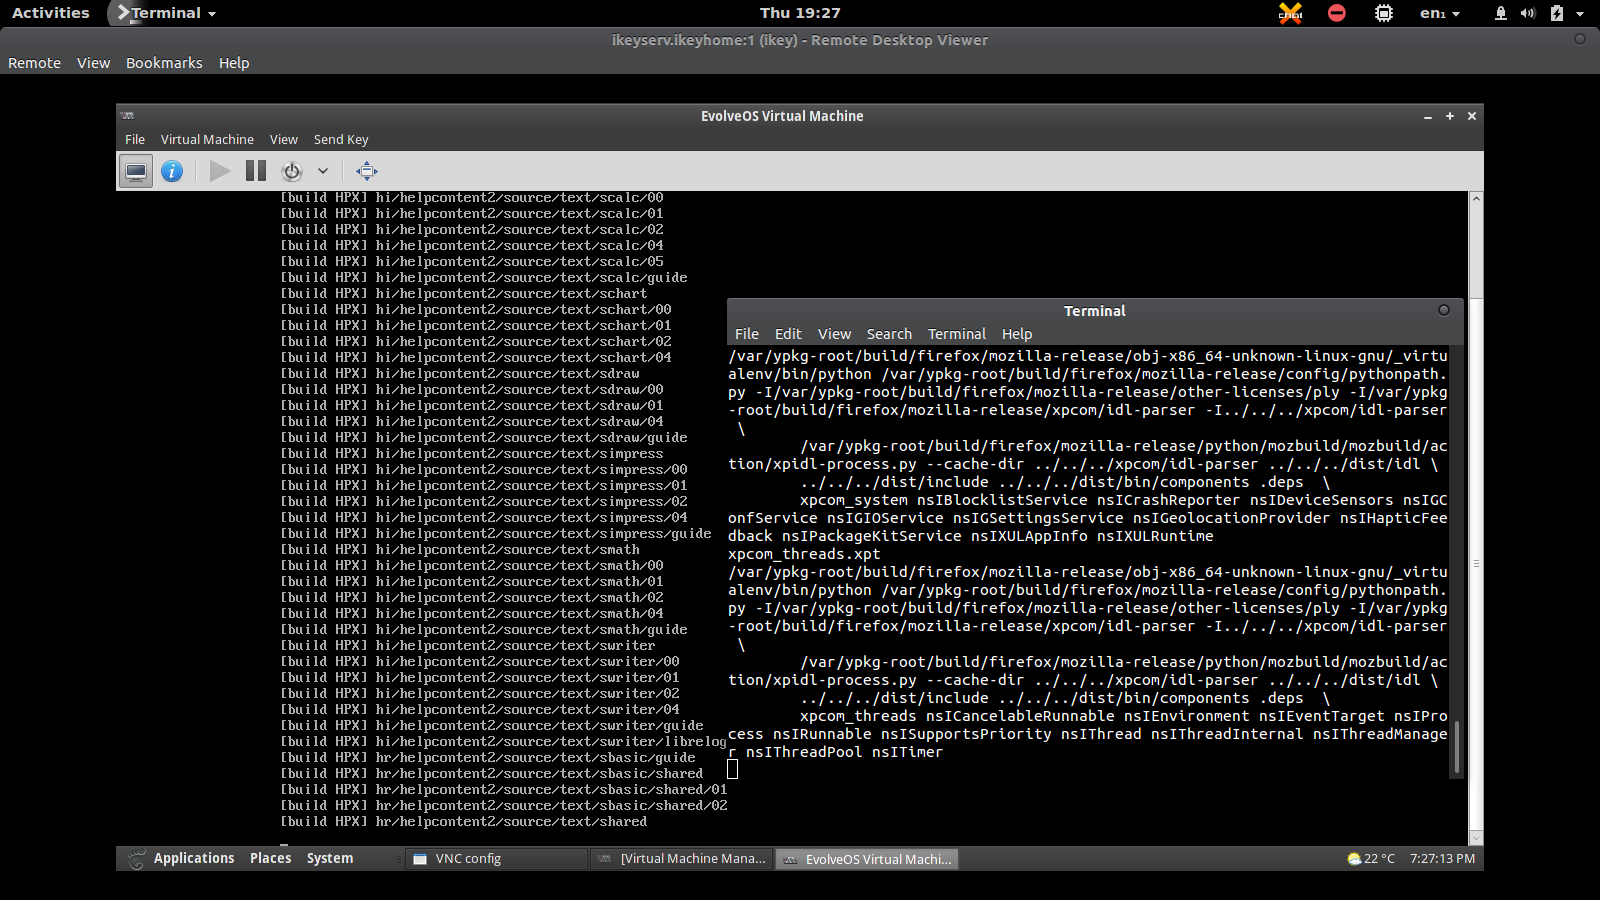Open the volume speaker icon
The width and height of the screenshot is (1600, 900).
click(1528, 13)
